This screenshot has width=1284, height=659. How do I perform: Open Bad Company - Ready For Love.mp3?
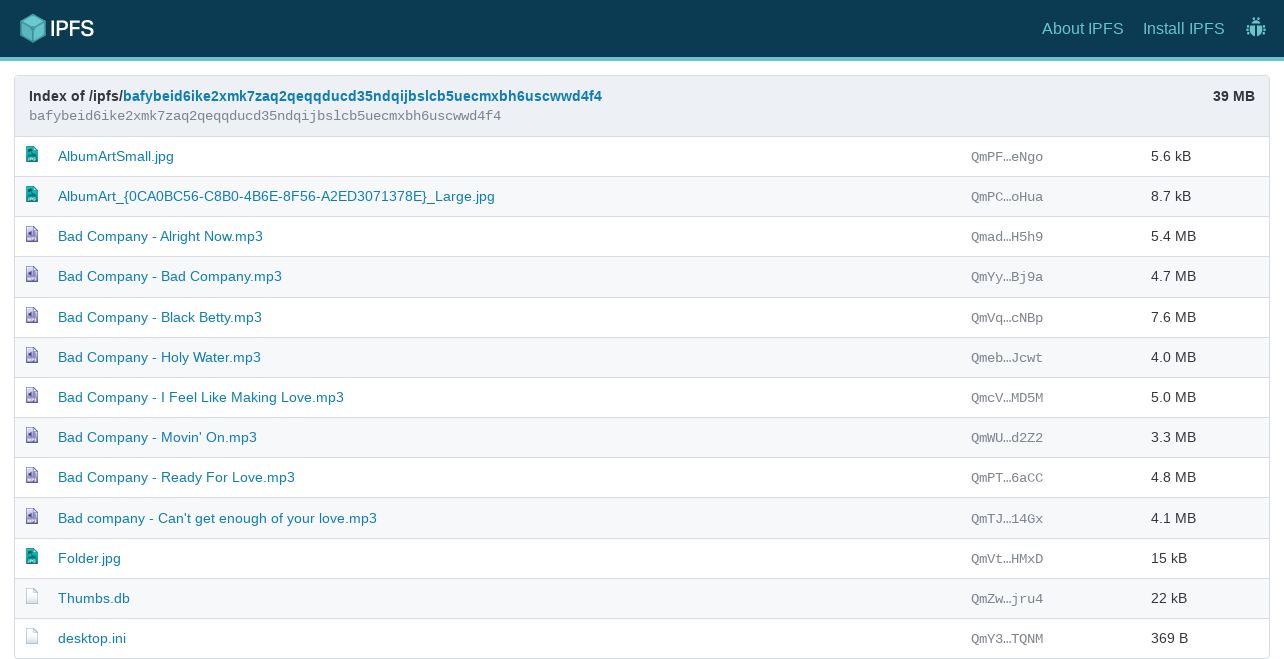[176, 477]
